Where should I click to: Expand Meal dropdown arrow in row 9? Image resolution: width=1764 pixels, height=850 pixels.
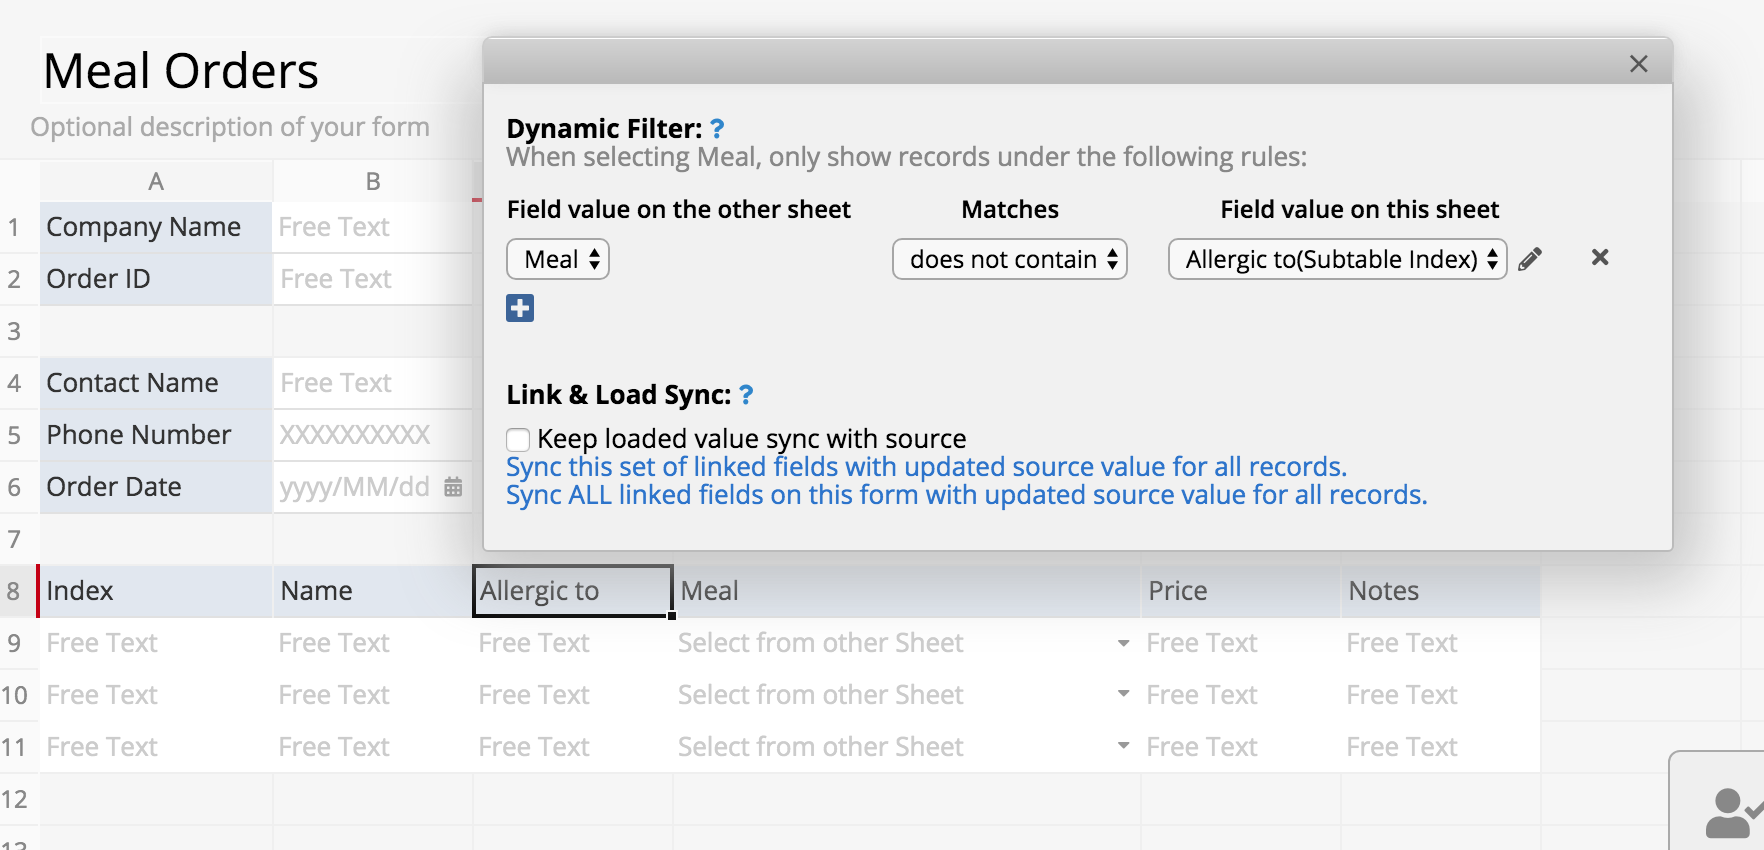1124,643
